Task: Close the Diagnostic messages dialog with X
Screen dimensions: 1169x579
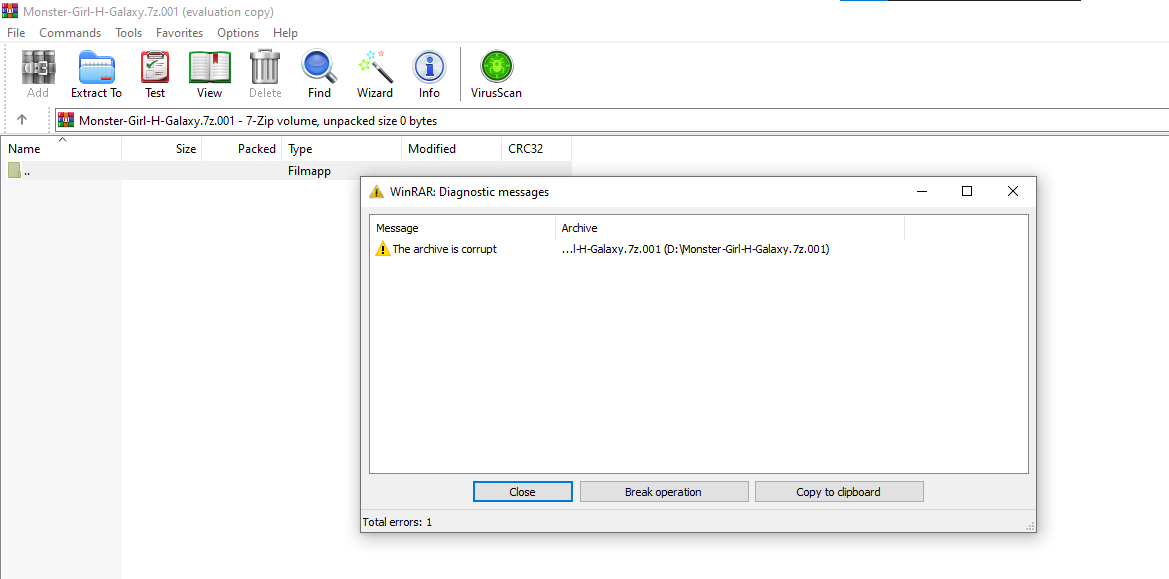Action: coord(1012,192)
